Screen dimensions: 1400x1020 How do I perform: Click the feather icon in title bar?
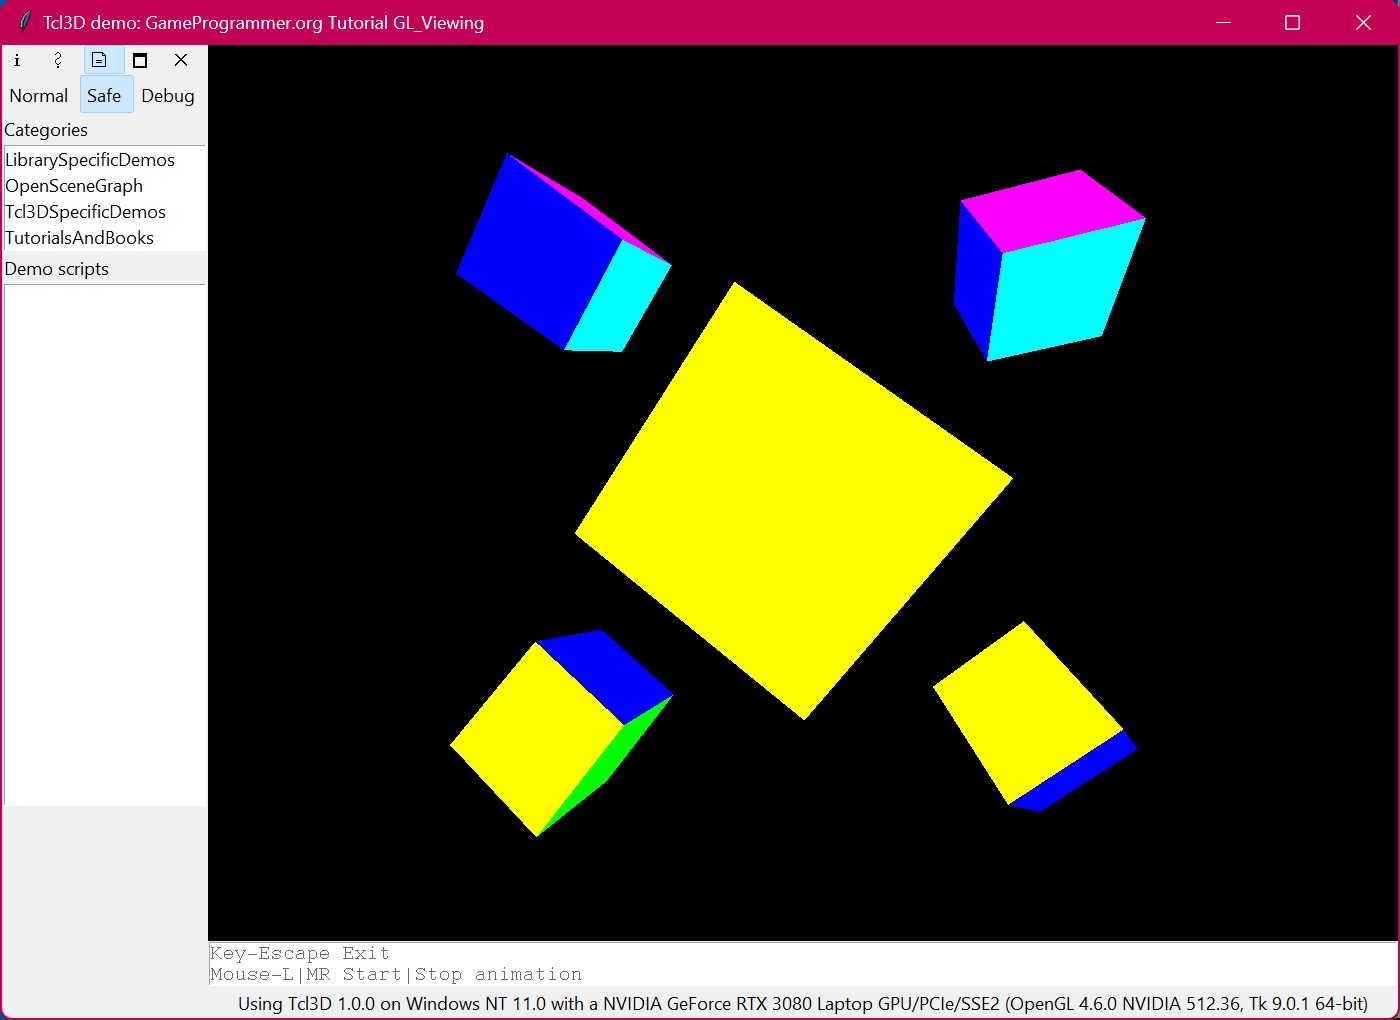(24, 22)
